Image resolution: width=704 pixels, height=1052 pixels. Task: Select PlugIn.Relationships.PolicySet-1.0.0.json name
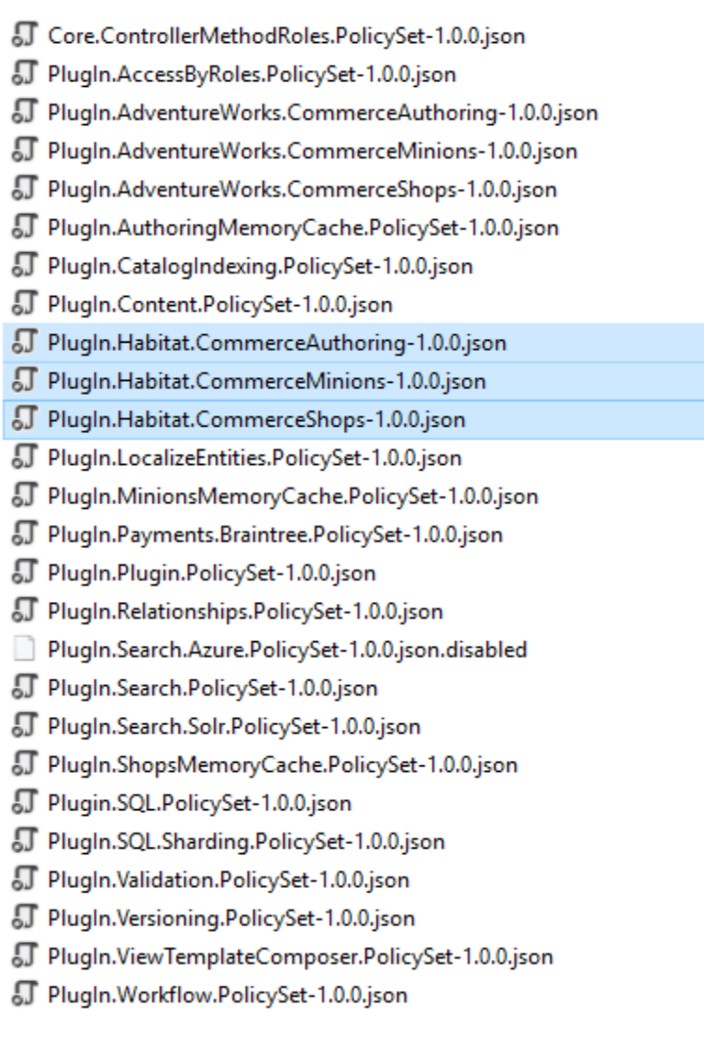[x=246, y=611]
